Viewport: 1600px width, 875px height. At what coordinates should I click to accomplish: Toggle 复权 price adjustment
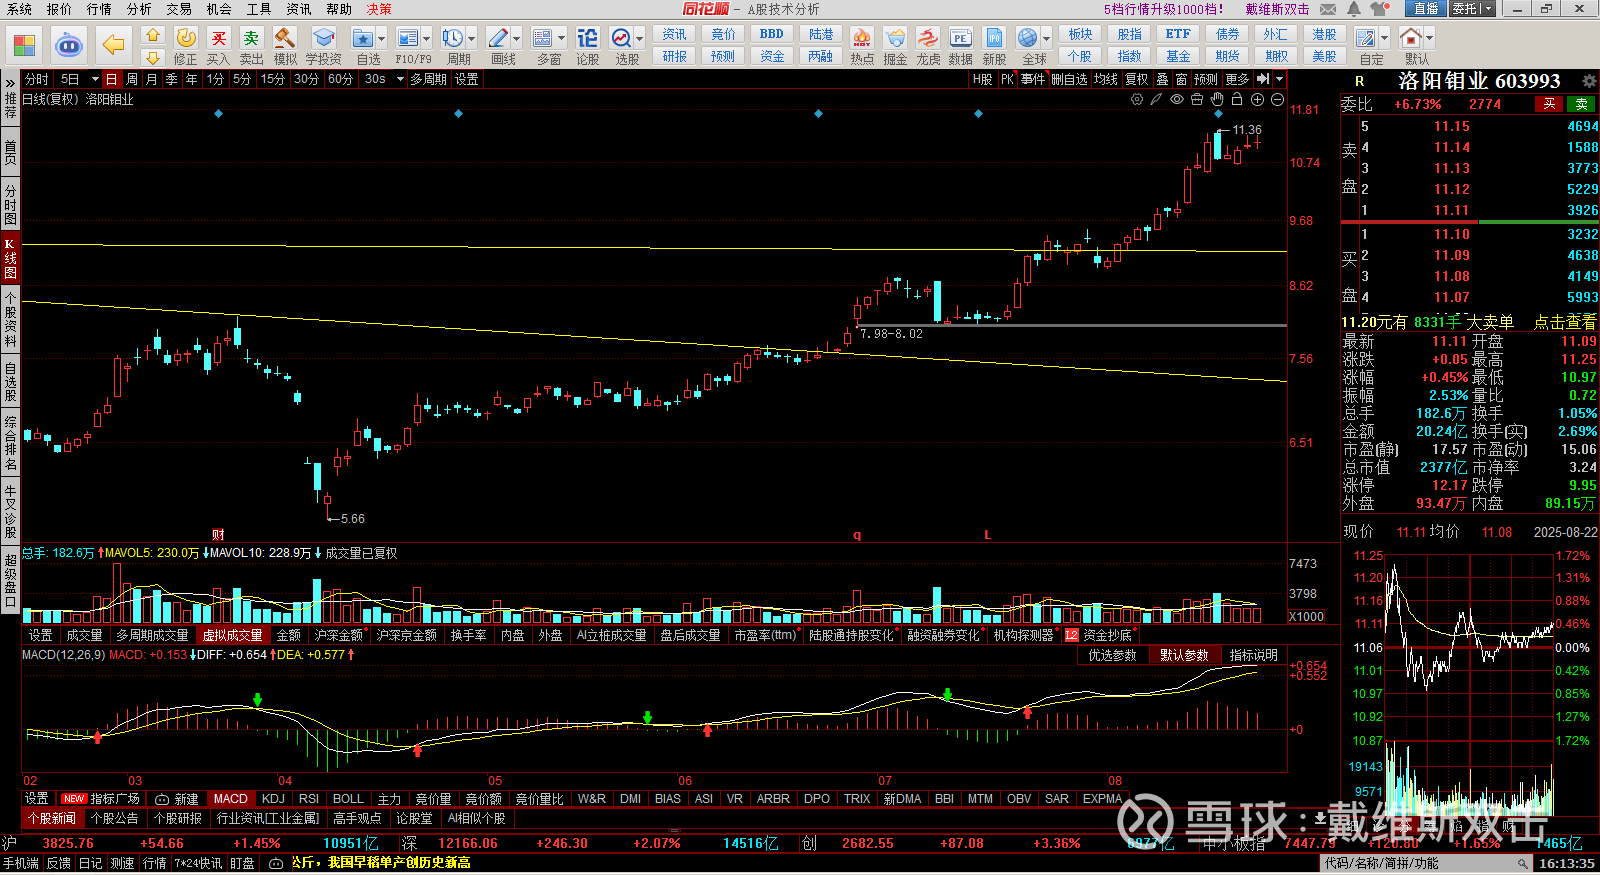[1136, 79]
